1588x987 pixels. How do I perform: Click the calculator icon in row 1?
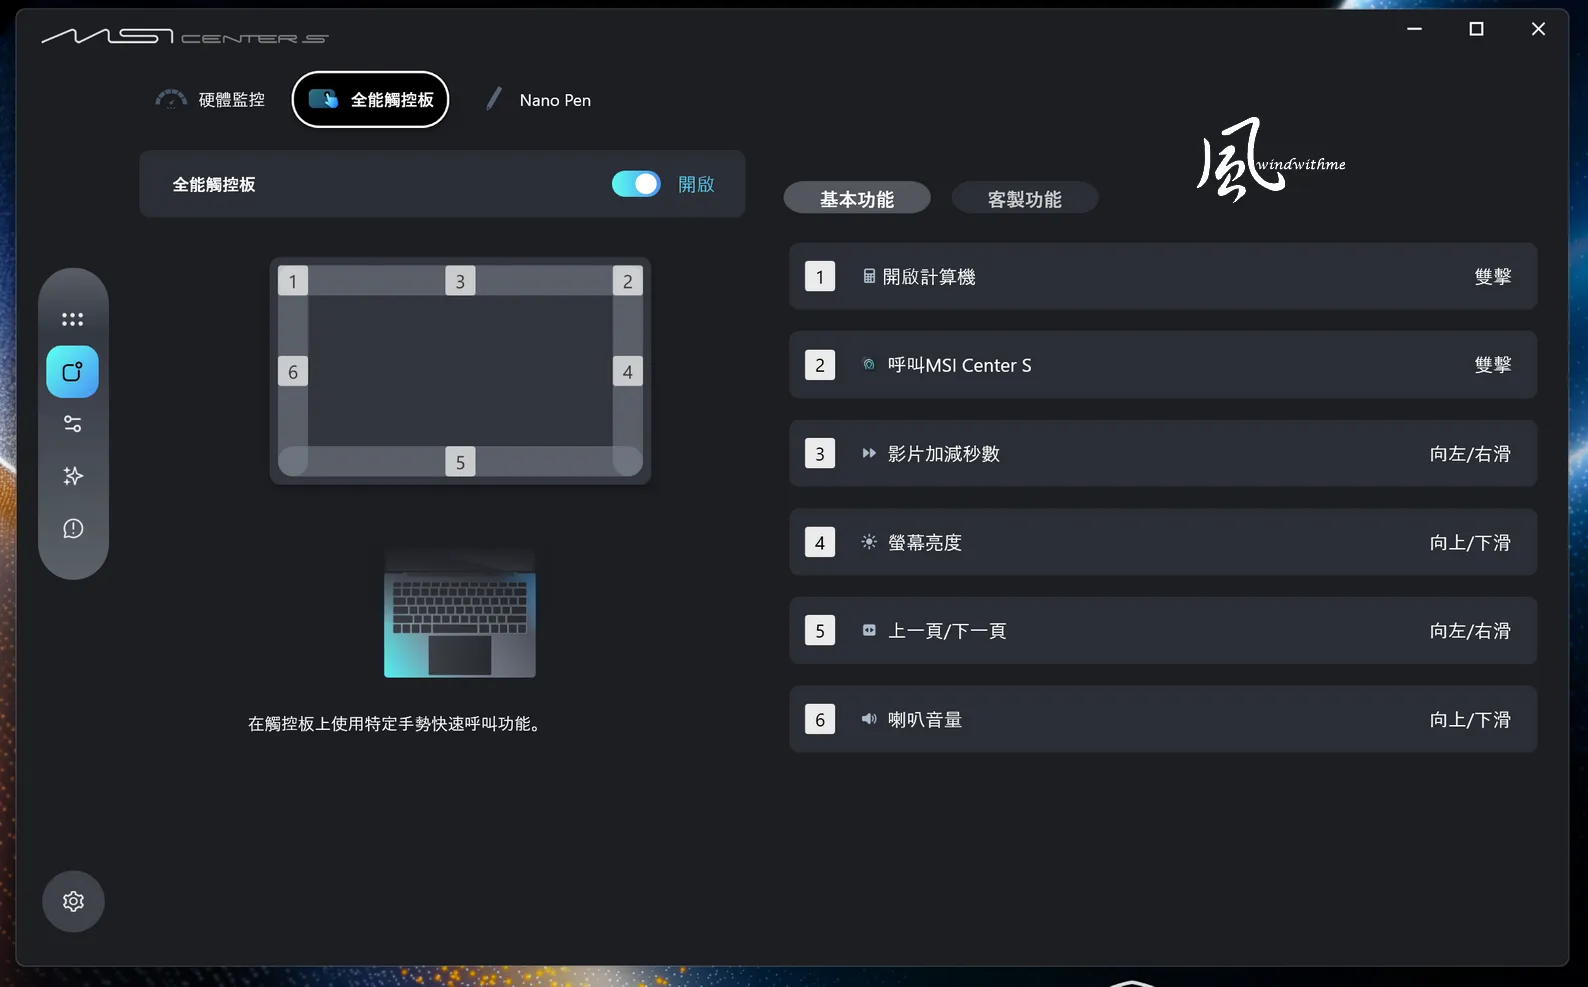[x=869, y=276]
